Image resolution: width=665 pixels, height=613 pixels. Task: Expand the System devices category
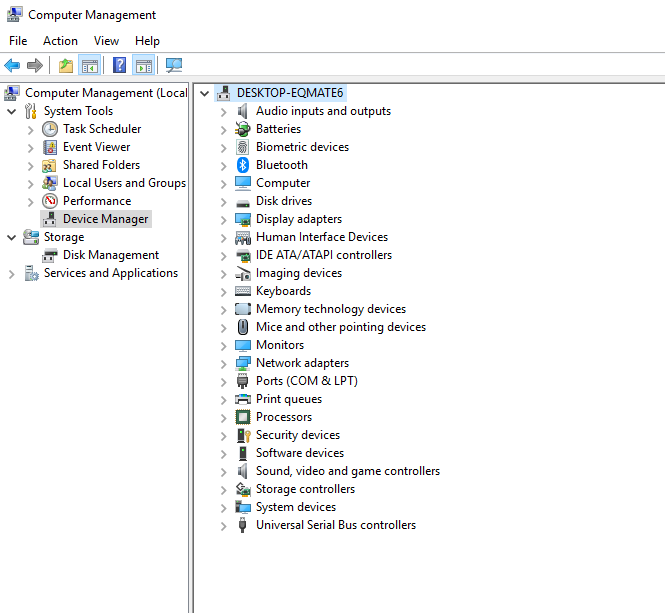224,508
